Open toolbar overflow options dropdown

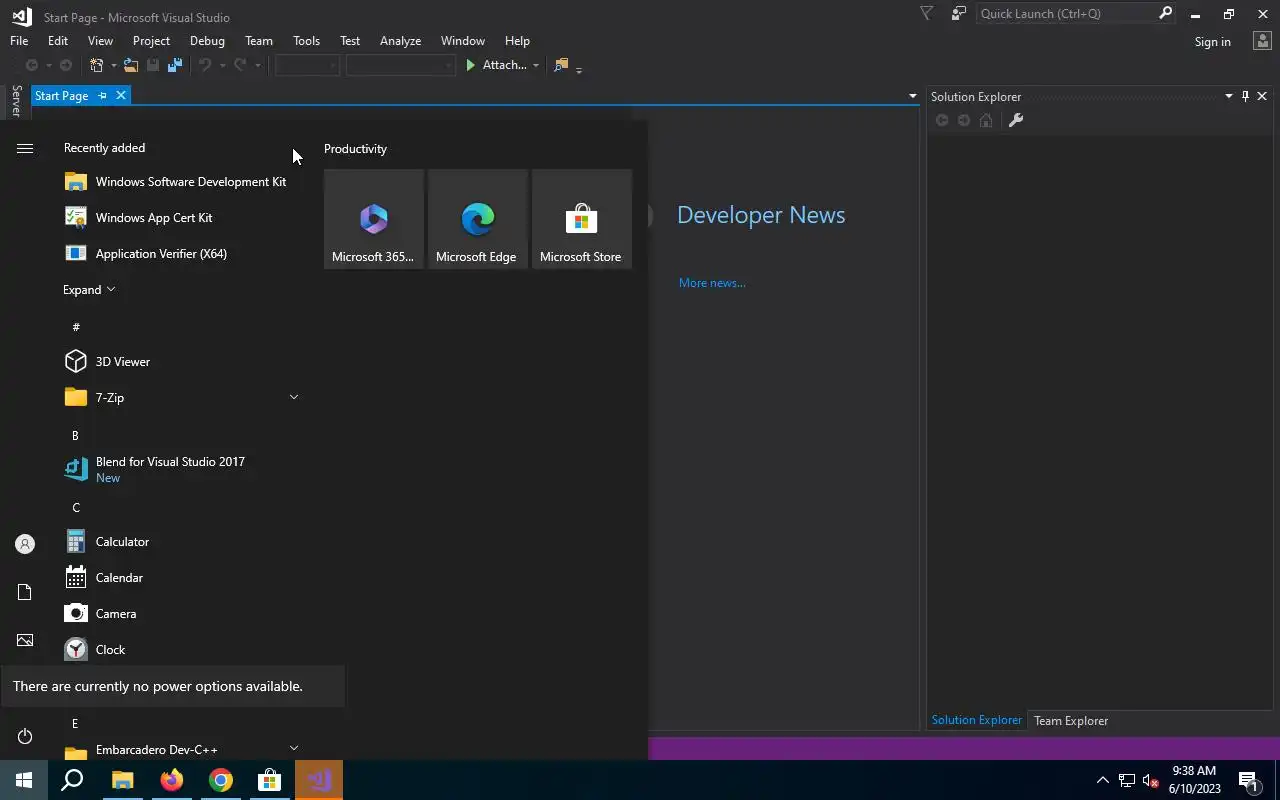tap(579, 68)
